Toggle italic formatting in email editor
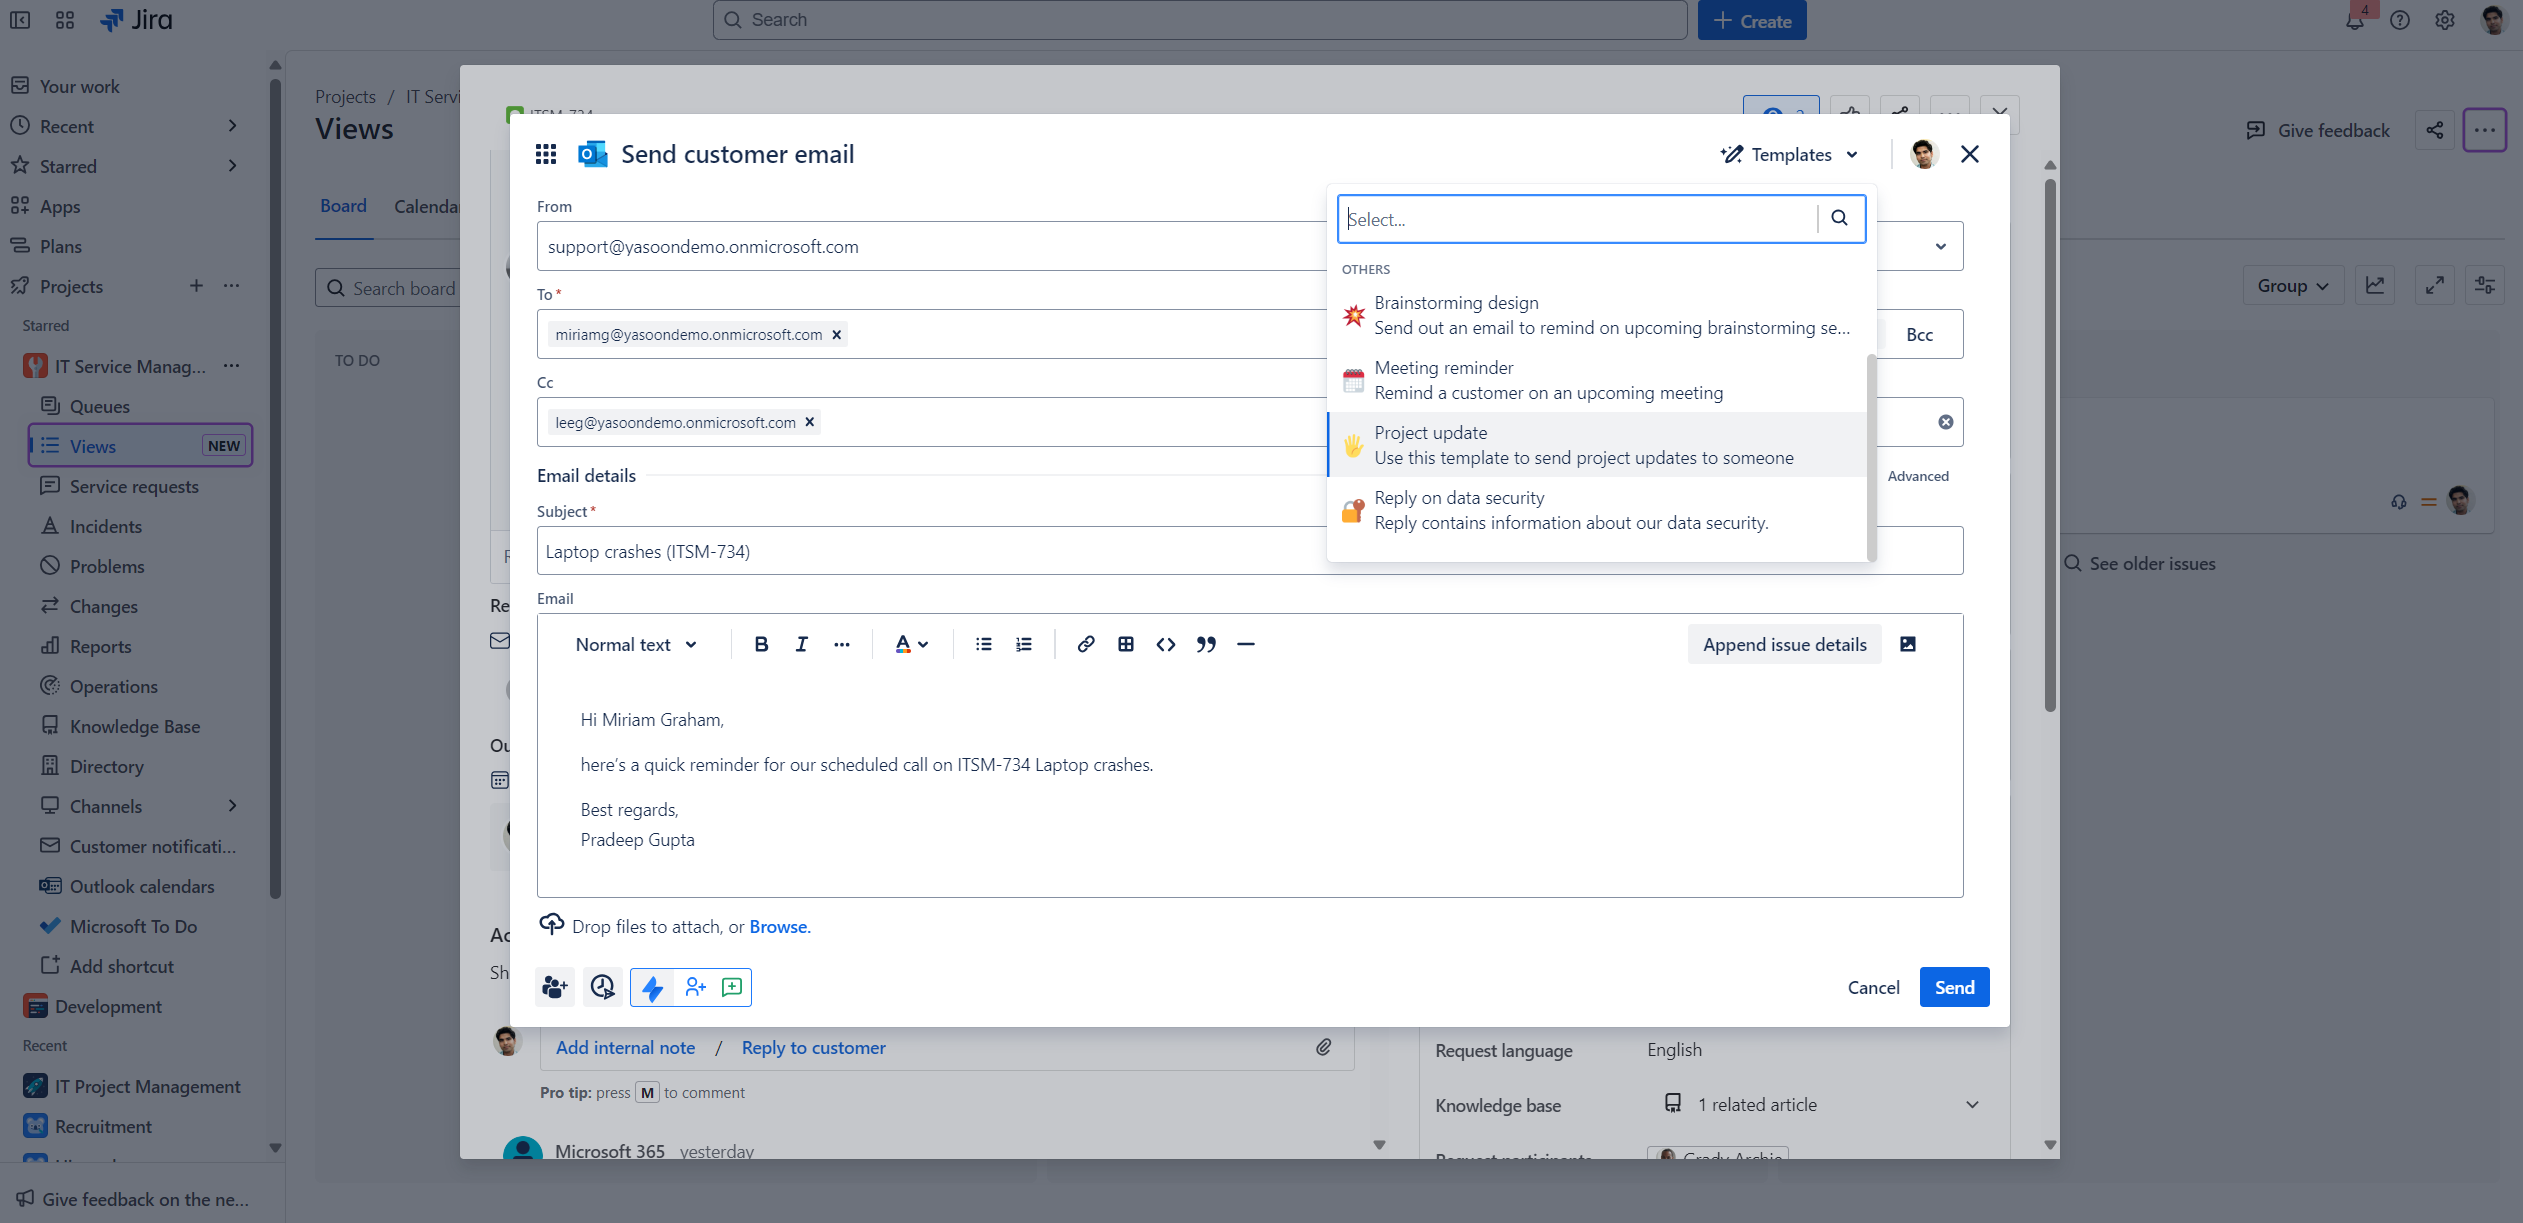 pos(801,644)
